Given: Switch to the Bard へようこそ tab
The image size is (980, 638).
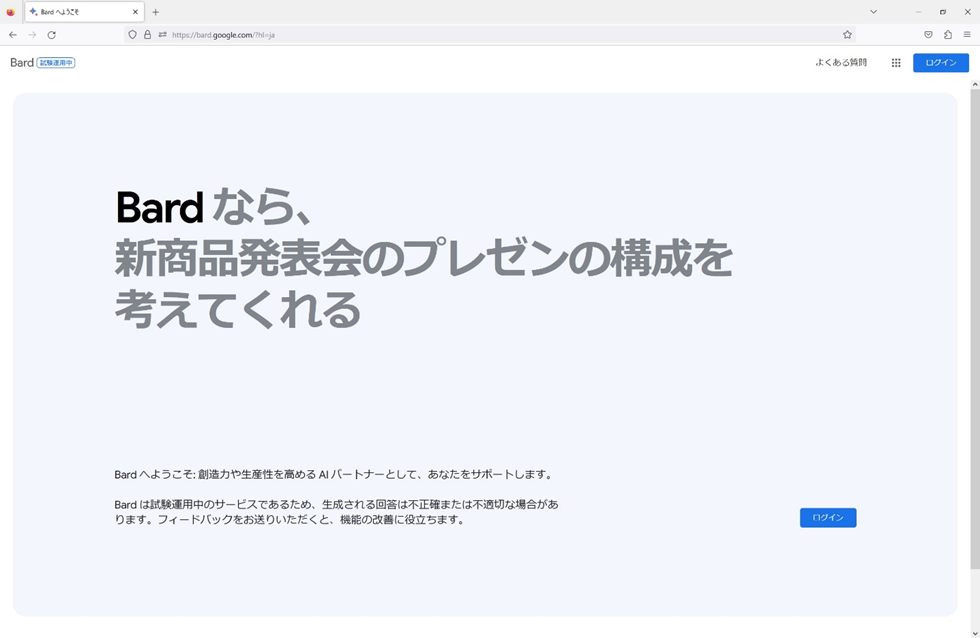Looking at the screenshot, I should click(84, 12).
